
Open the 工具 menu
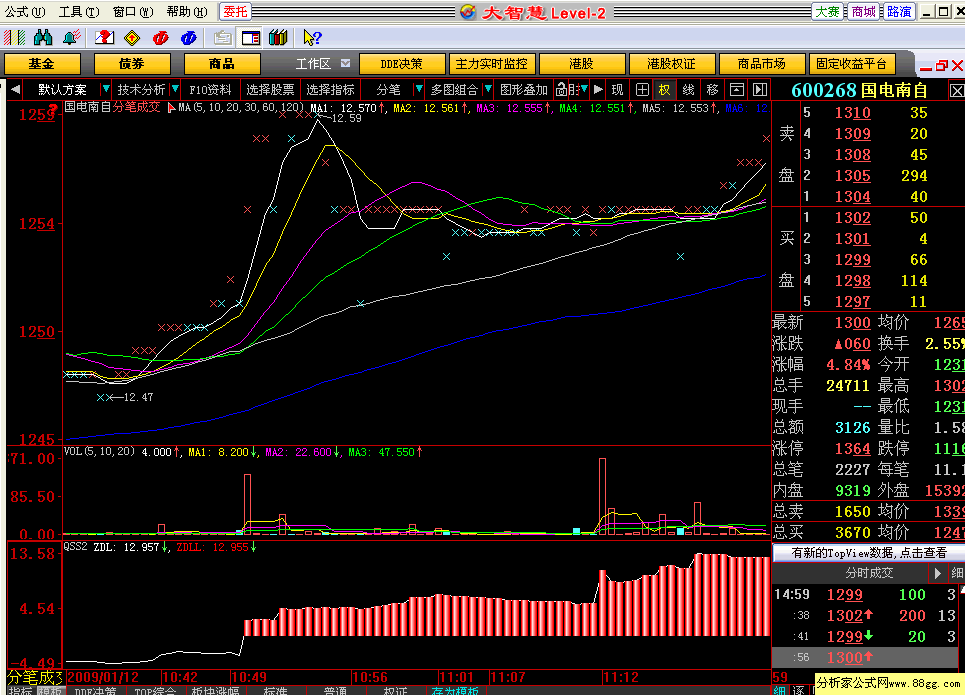point(79,12)
